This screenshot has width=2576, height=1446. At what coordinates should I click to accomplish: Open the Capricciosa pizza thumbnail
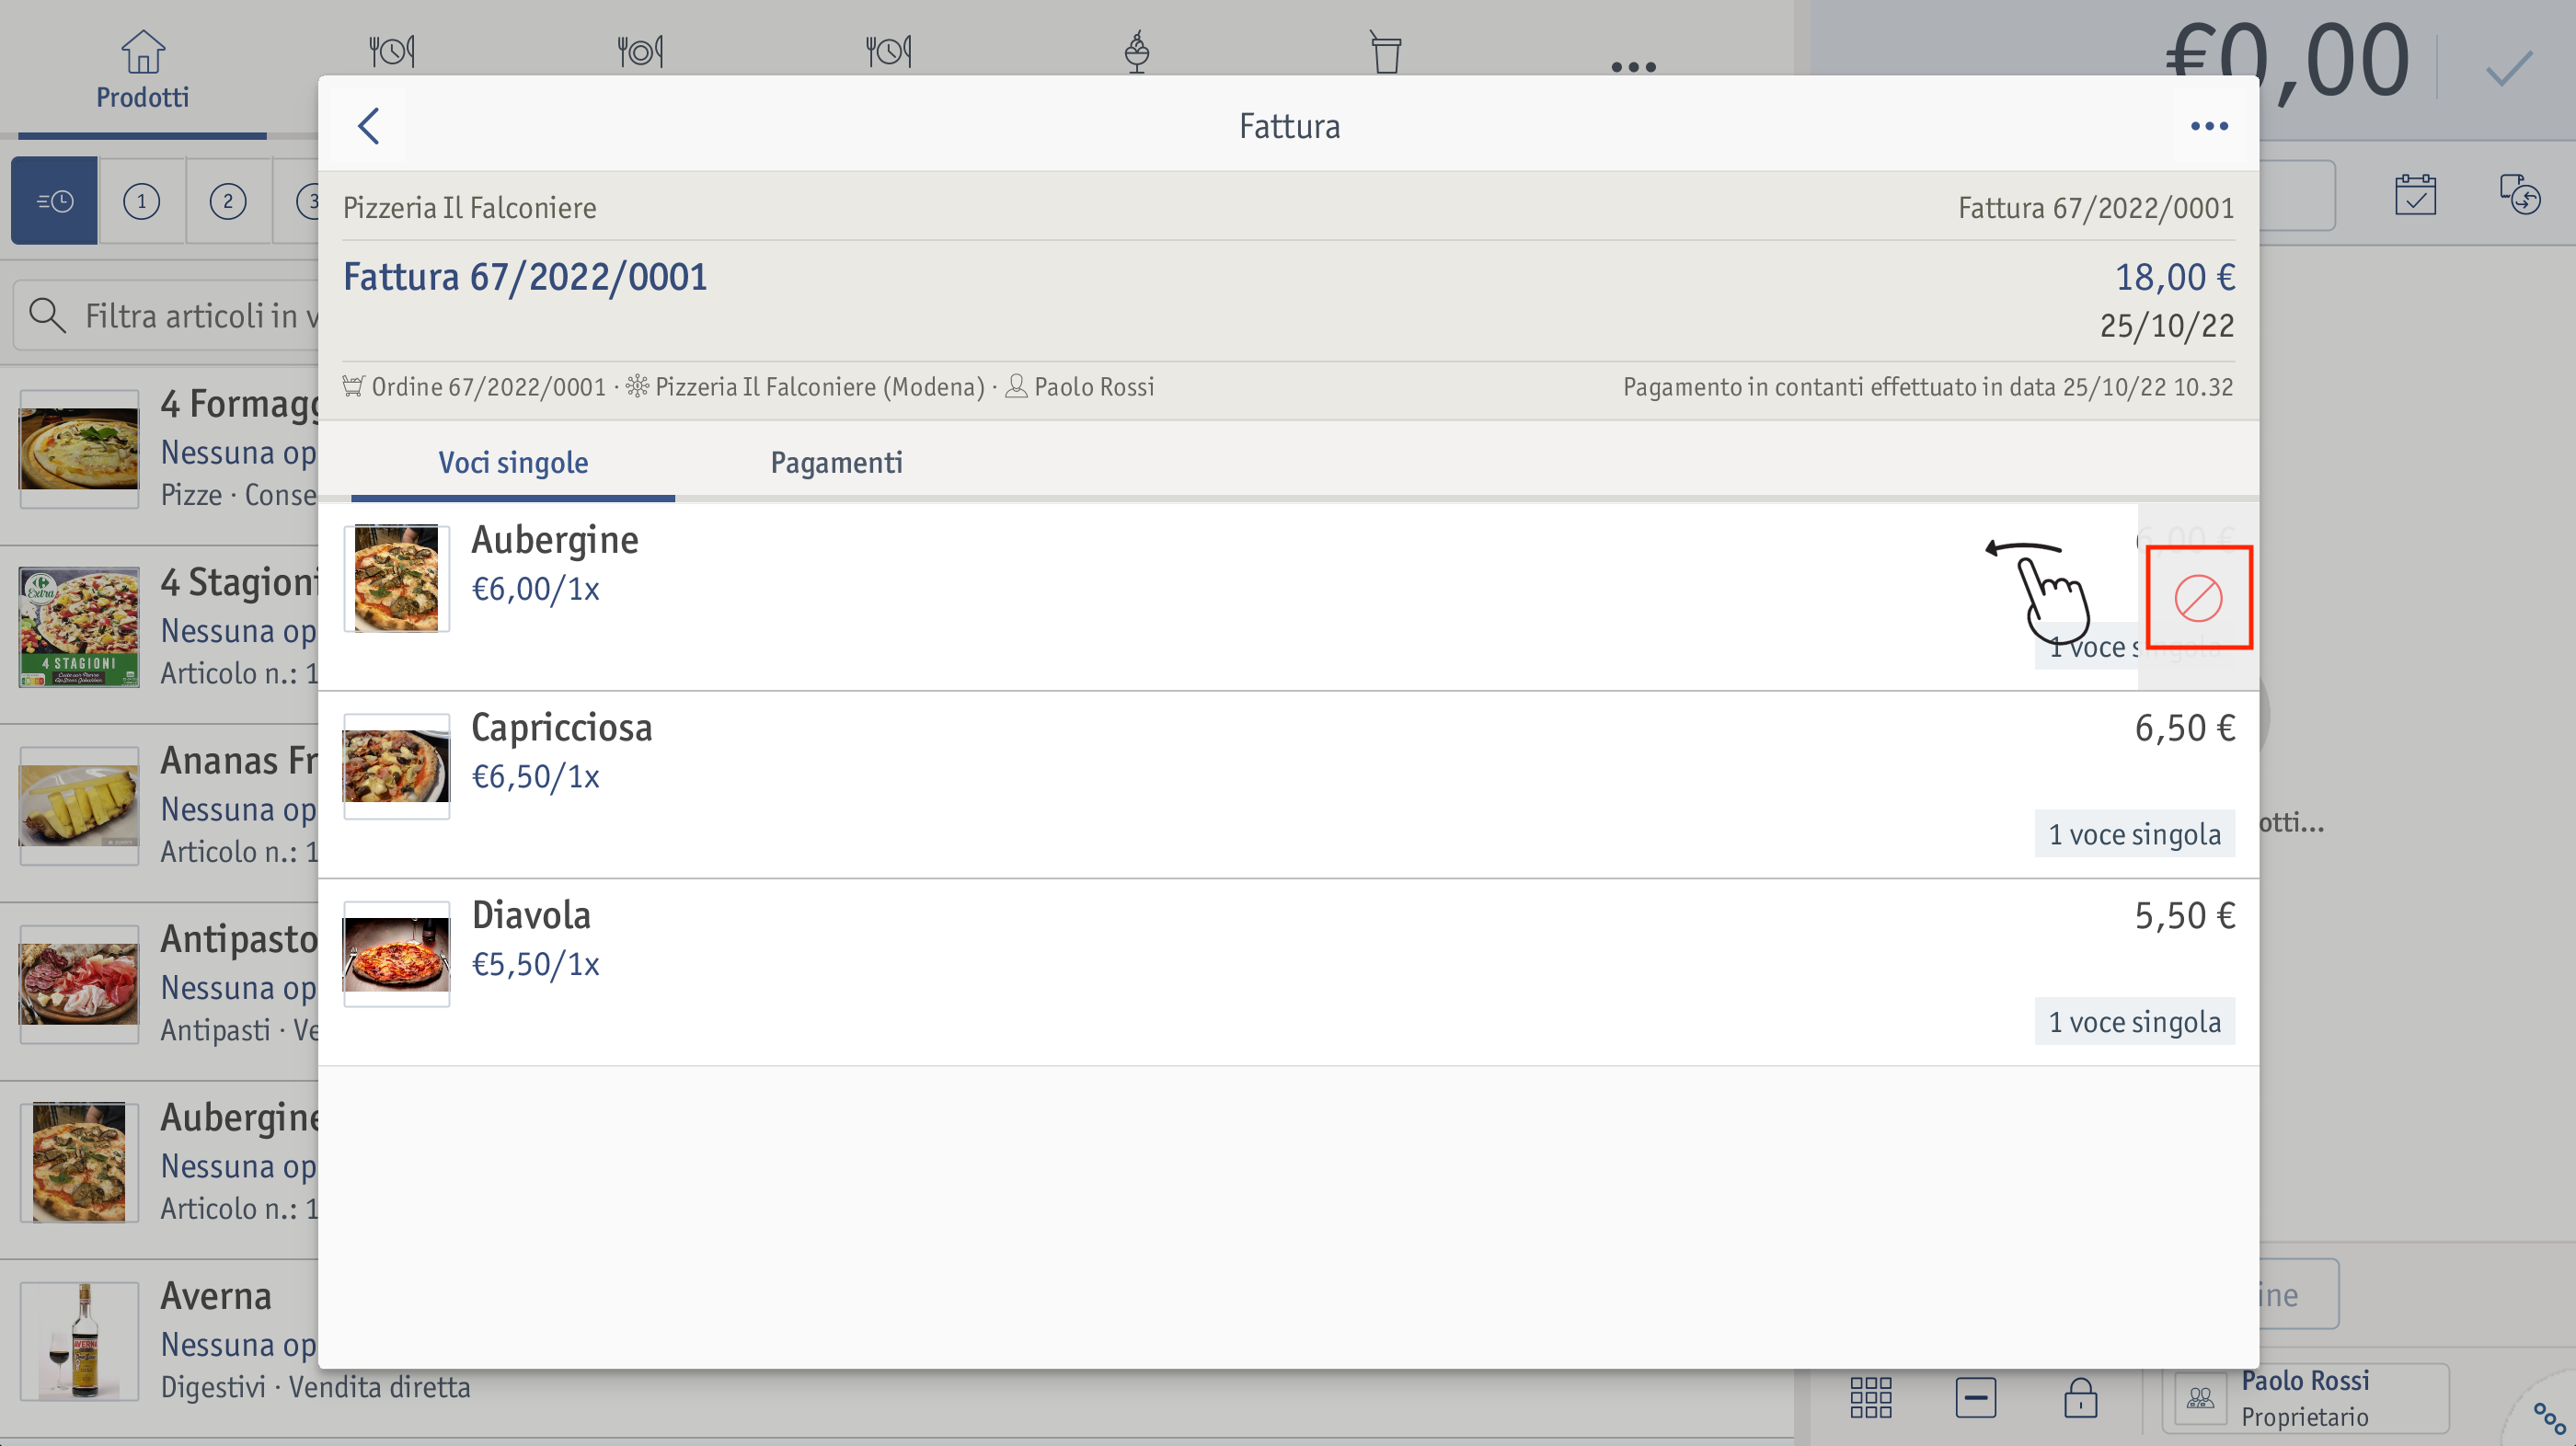tap(397, 766)
